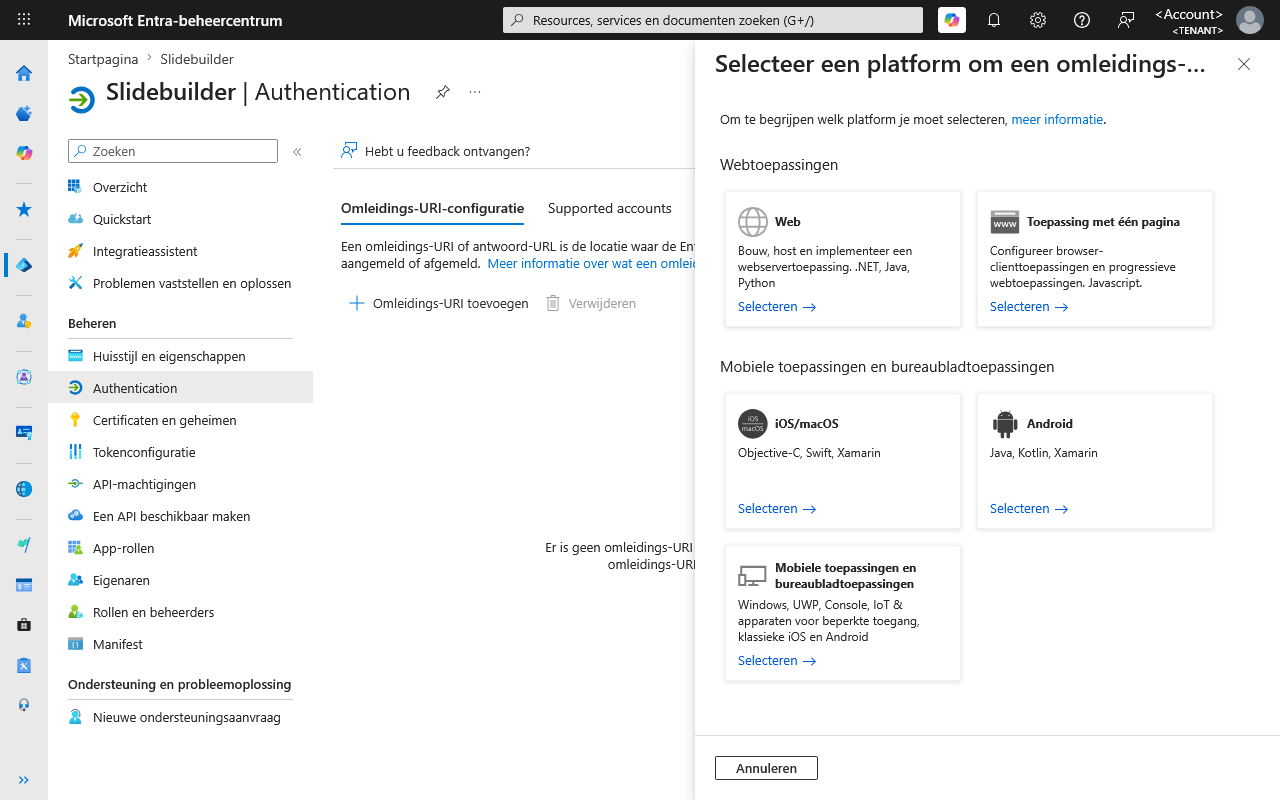Pin the Slidebuilder Authentication page
Viewport: 1280px width, 800px height.
(x=443, y=92)
